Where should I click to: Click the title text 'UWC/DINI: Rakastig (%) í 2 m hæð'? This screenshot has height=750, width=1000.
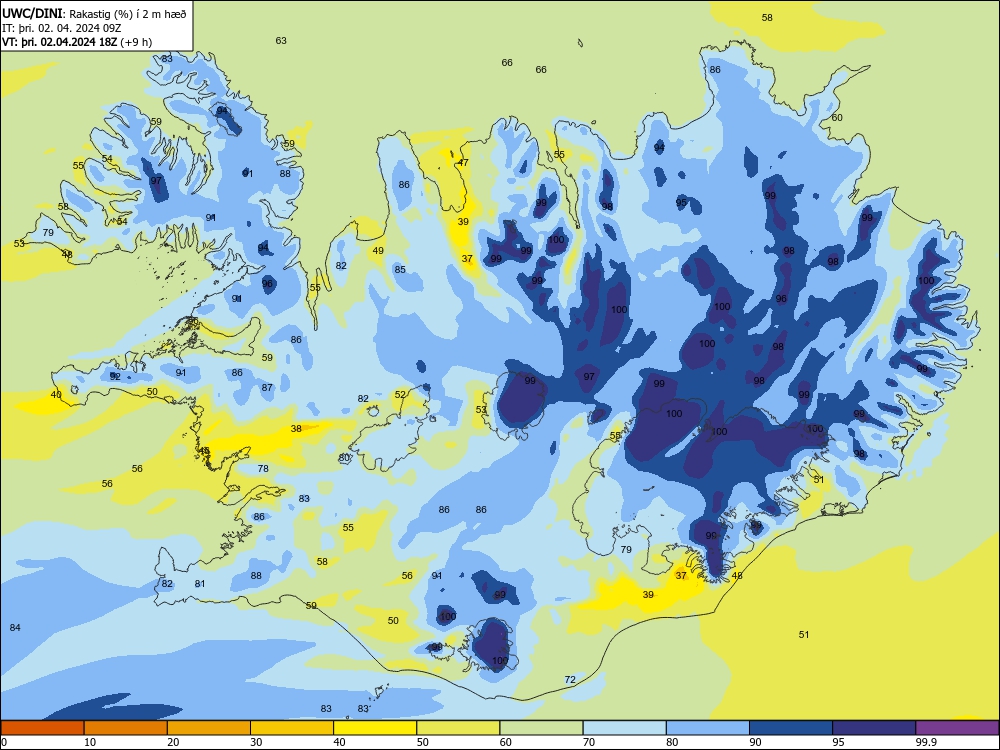point(94,14)
